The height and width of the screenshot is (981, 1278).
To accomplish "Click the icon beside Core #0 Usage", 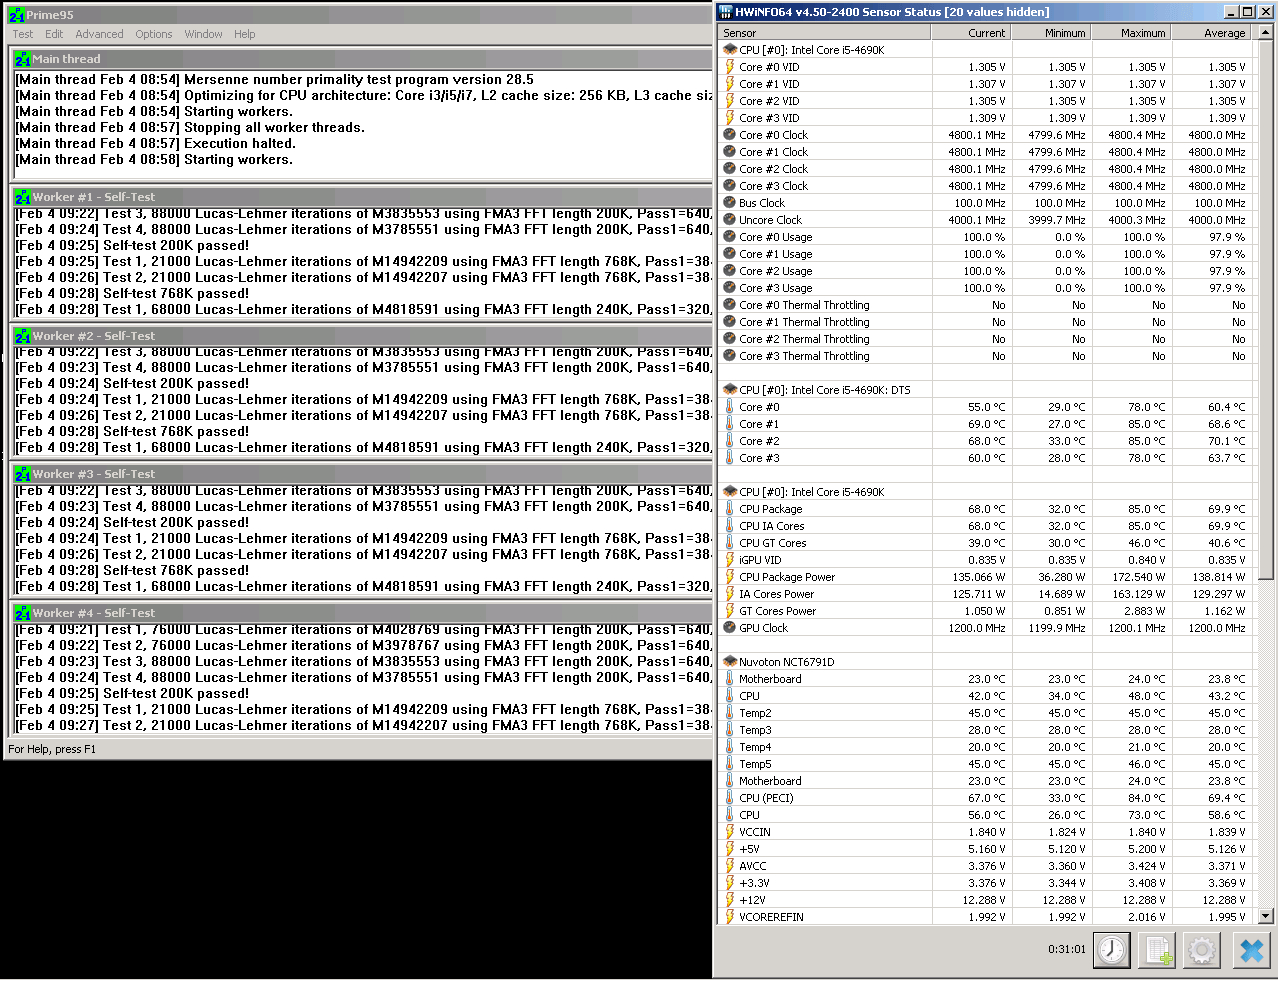I will [x=730, y=237].
